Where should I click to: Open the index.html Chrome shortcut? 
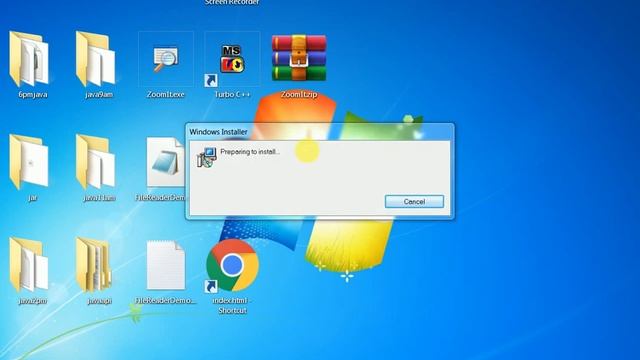click(x=232, y=265)
